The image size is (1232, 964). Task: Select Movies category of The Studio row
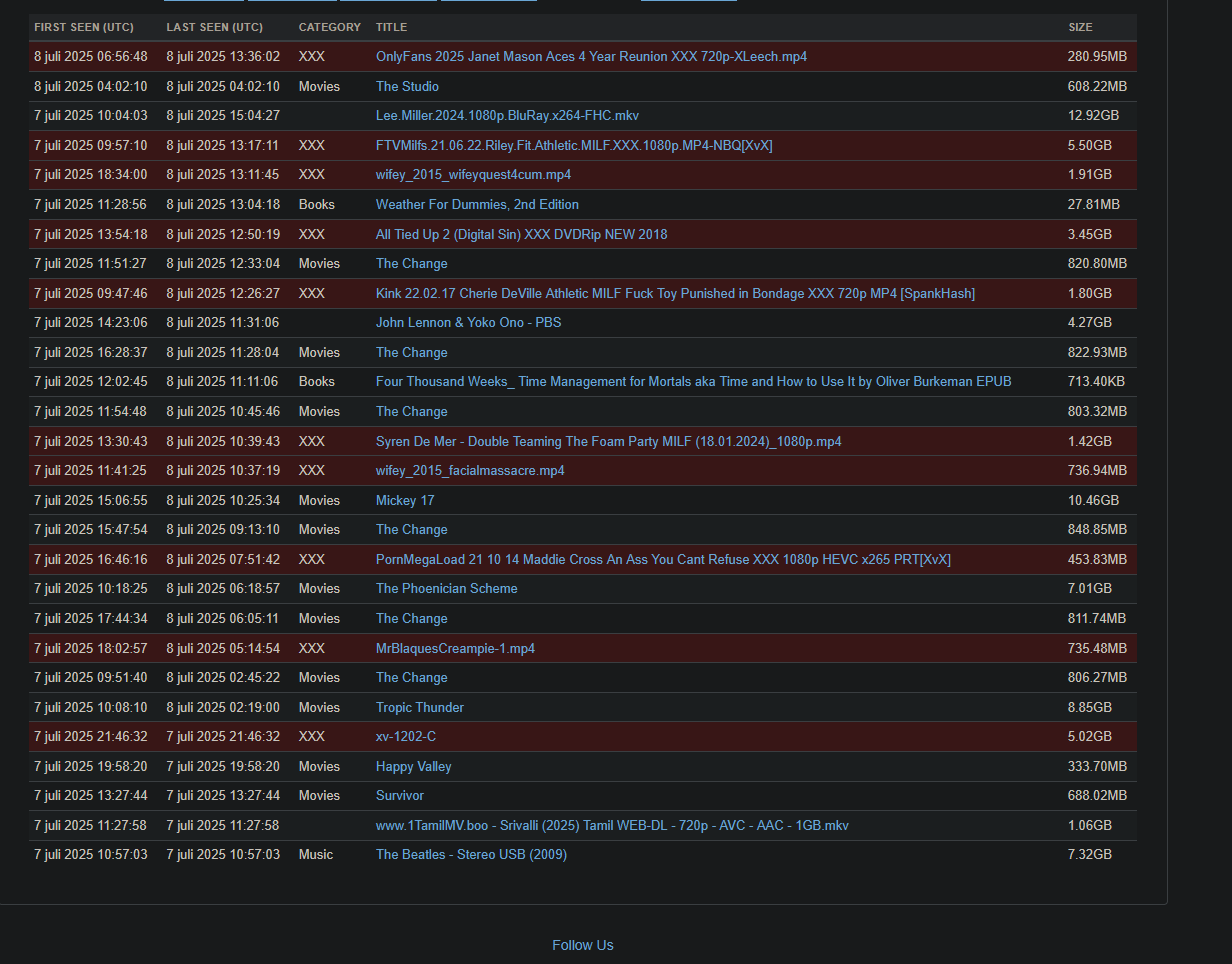pos(319,87)
